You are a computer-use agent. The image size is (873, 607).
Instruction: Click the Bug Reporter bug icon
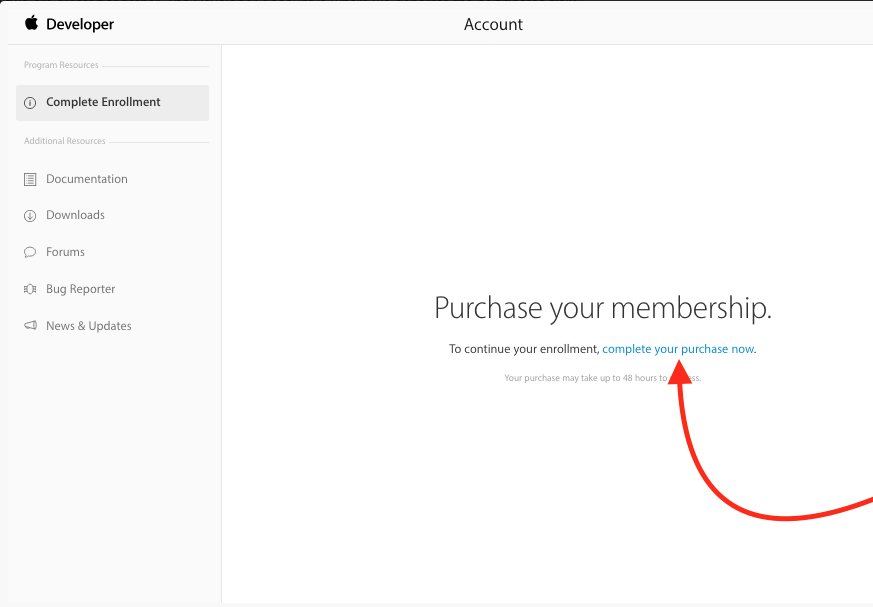coord(30,289)
